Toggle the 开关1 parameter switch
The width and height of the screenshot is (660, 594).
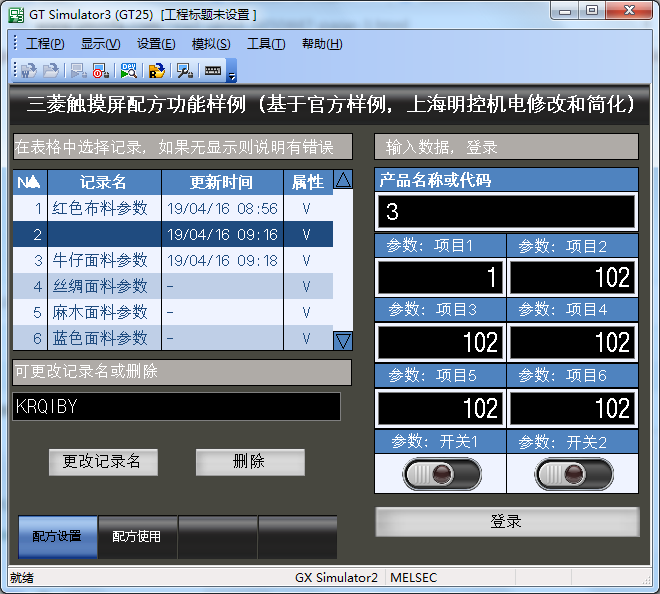(440, 473)
